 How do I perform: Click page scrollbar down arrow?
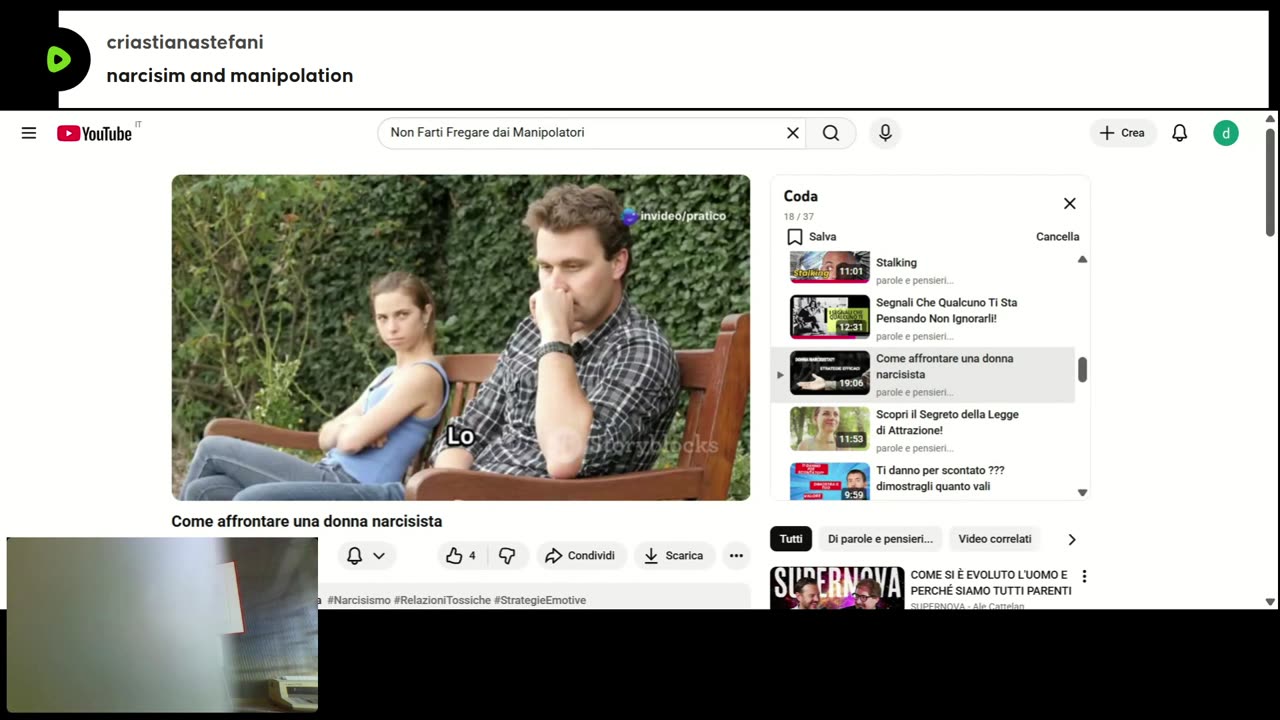pyautogui.click(x=1270, y=602)
